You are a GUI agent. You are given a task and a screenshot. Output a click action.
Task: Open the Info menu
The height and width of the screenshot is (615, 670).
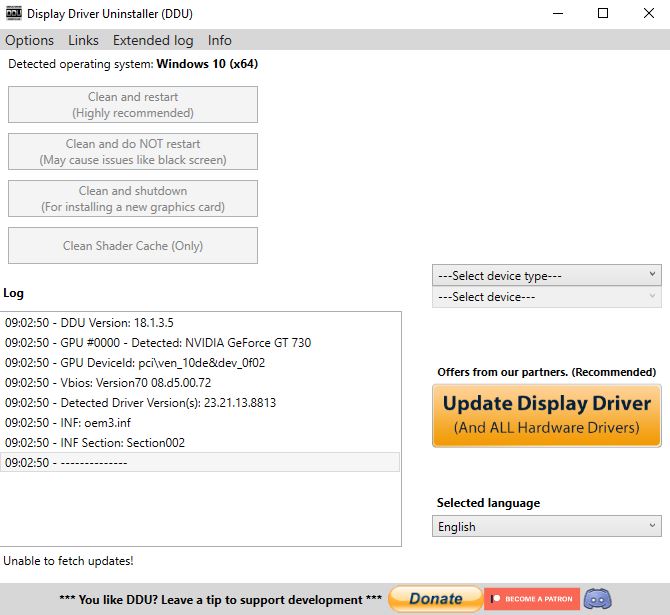219,40
